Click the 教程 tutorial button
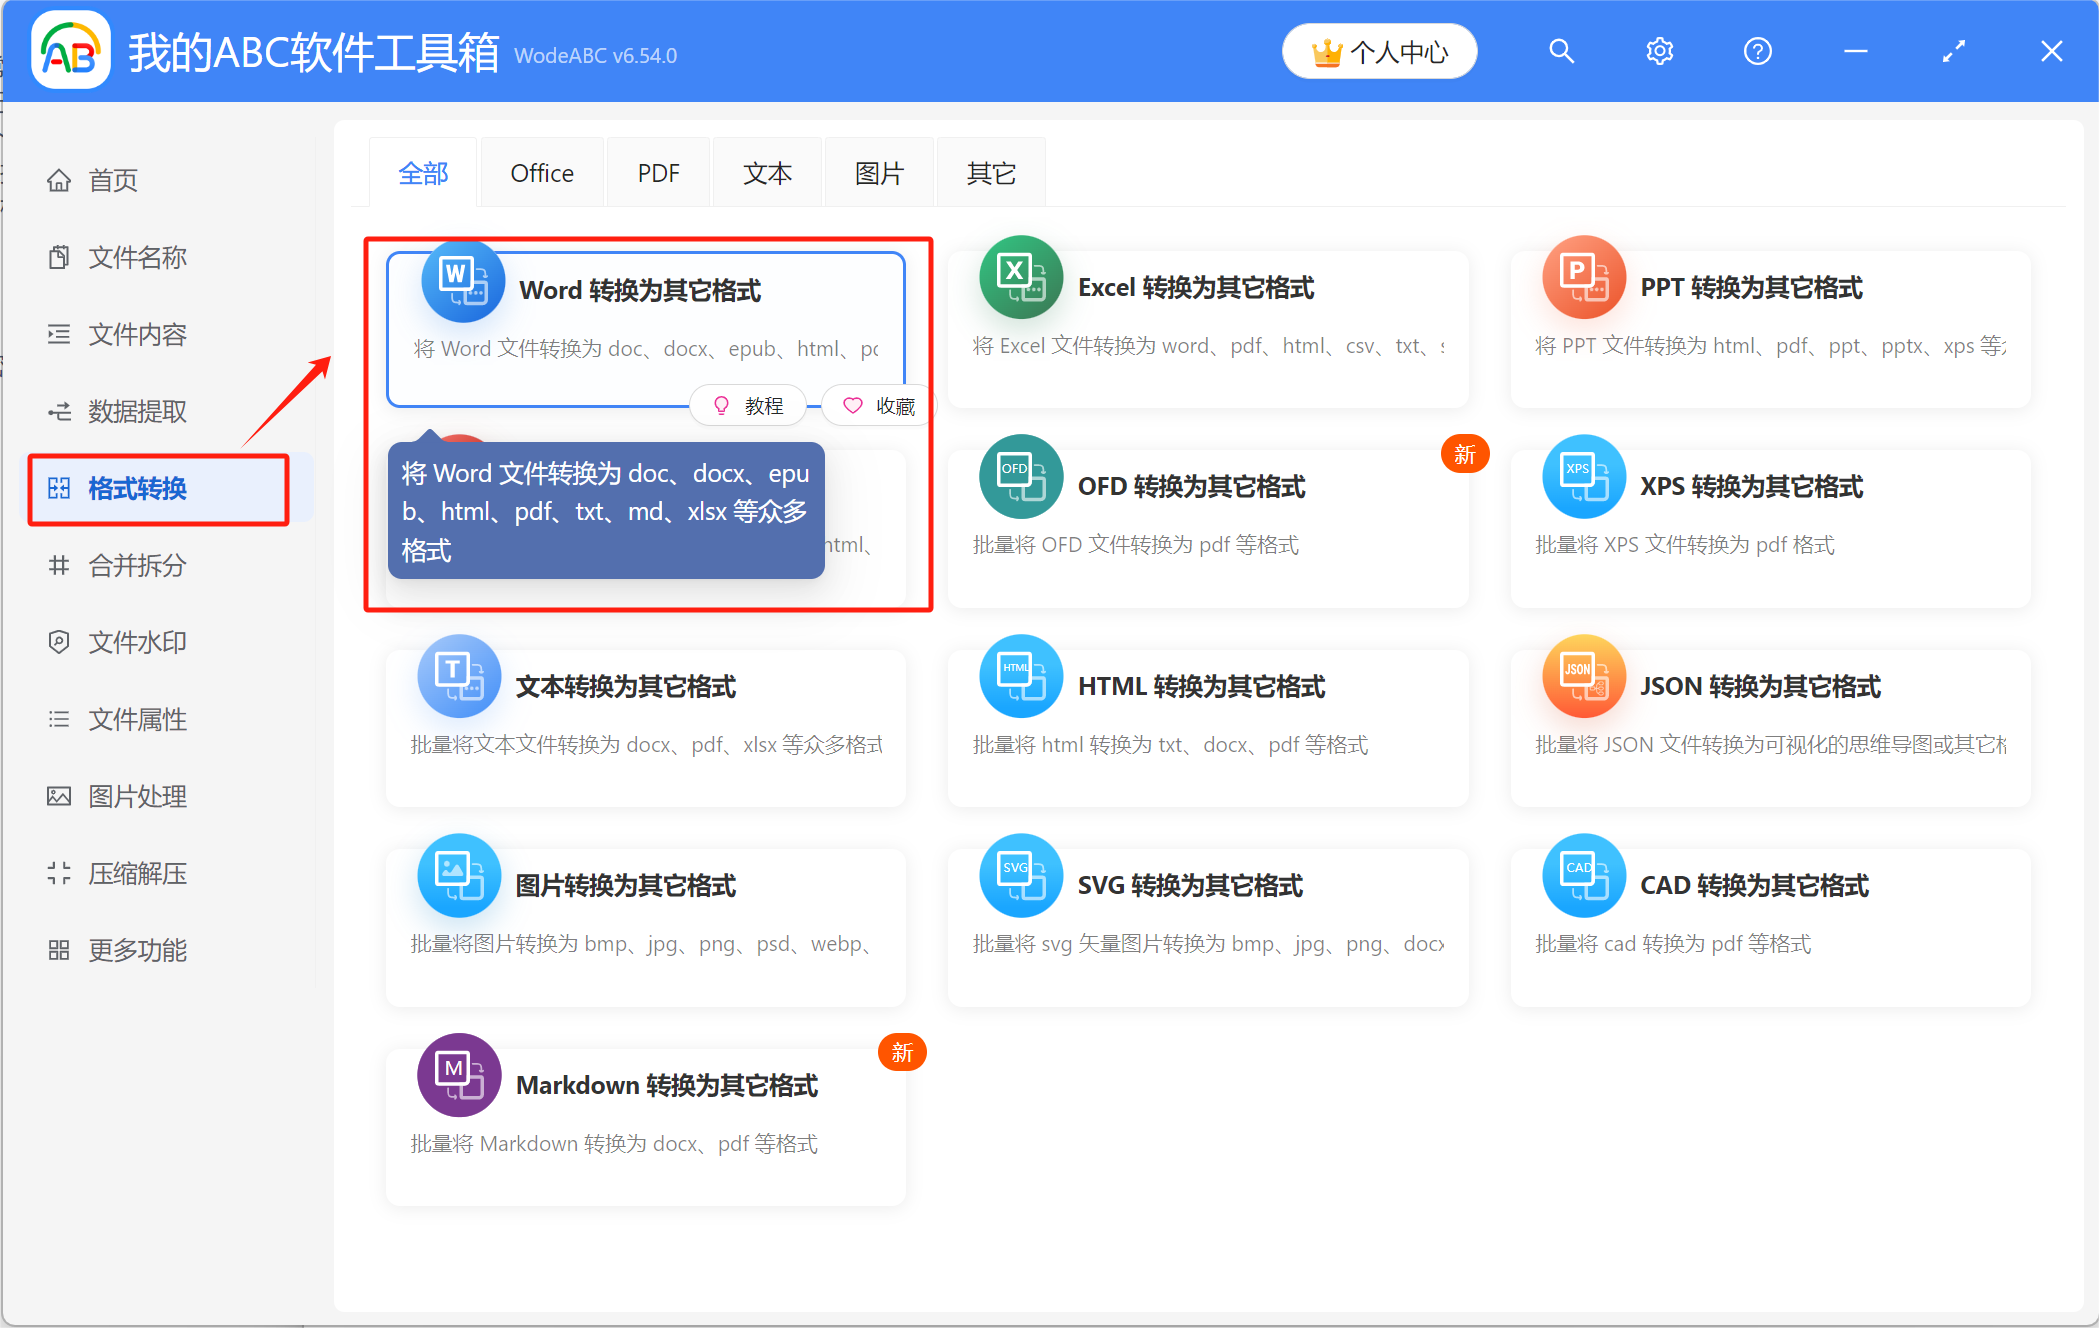This screenshot has width=2099, height=1328. [748, 405]
